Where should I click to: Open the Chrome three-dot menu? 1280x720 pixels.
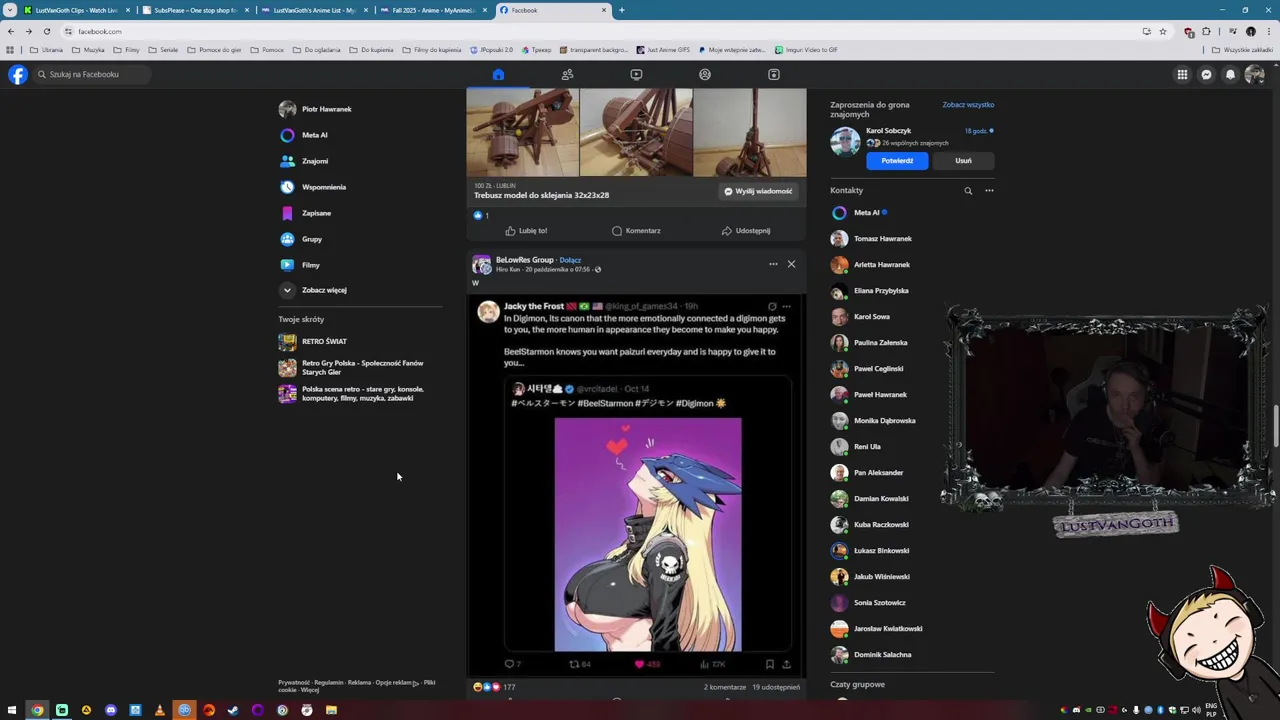[1268, 31]
